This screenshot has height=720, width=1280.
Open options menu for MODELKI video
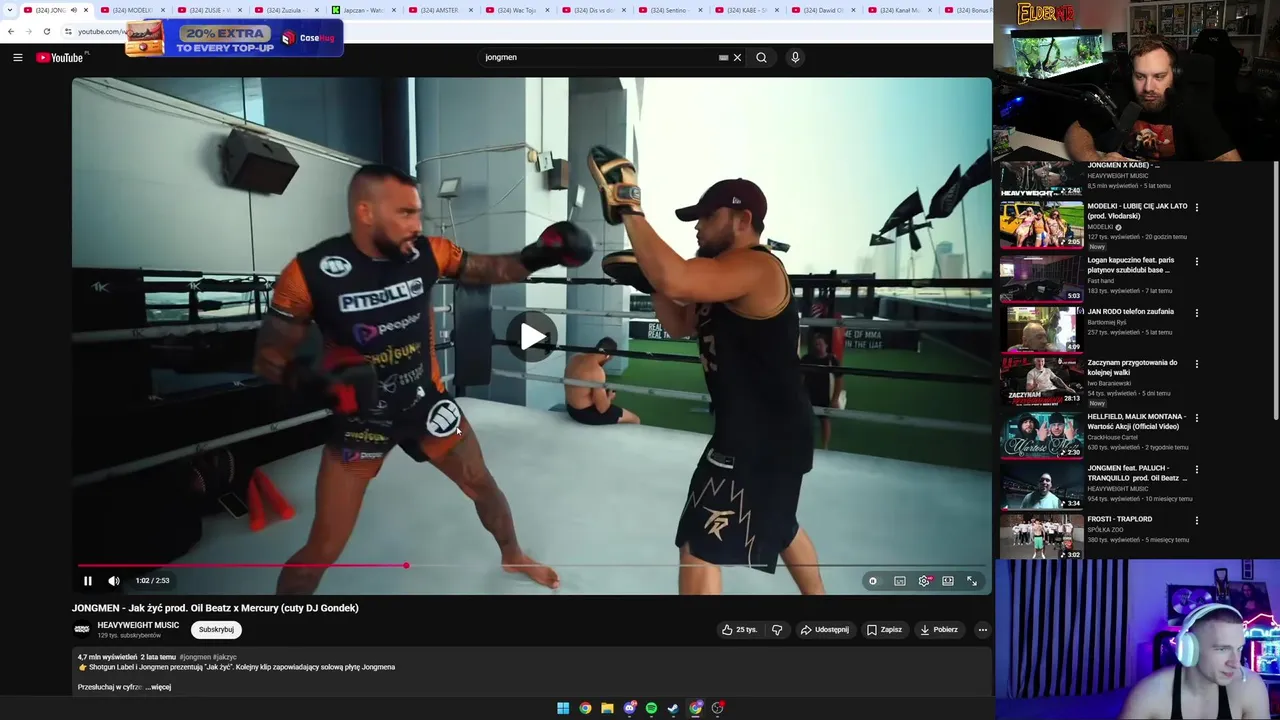1196,208
